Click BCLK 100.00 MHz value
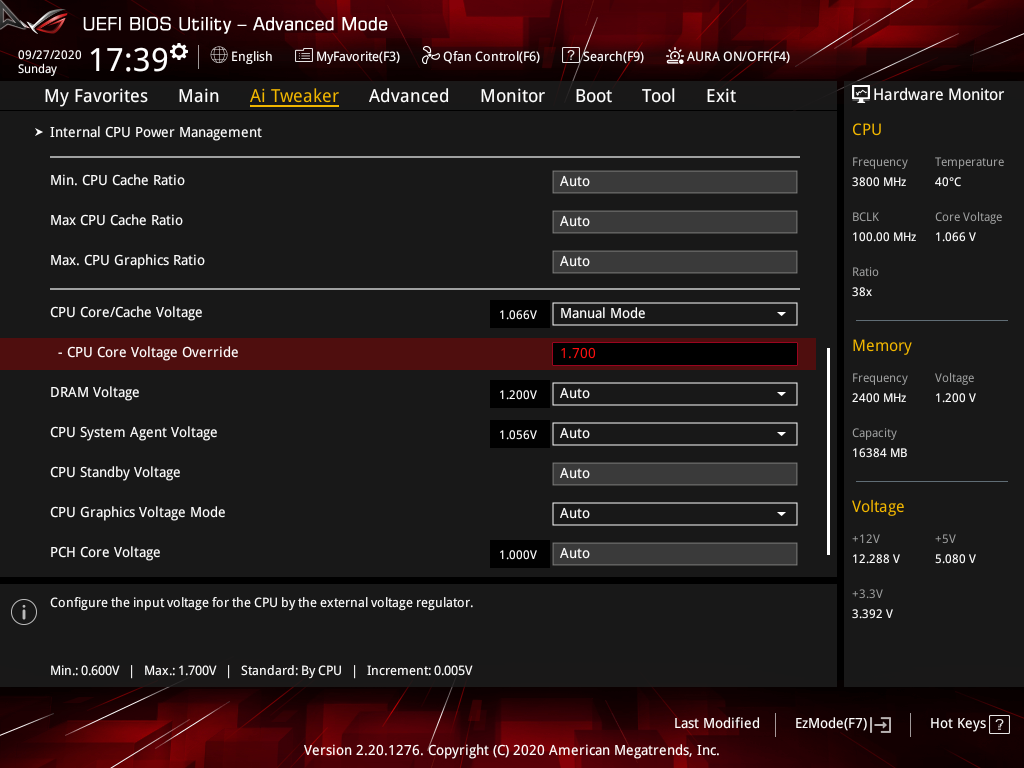Screen dimensions: 1024x768 884,237
